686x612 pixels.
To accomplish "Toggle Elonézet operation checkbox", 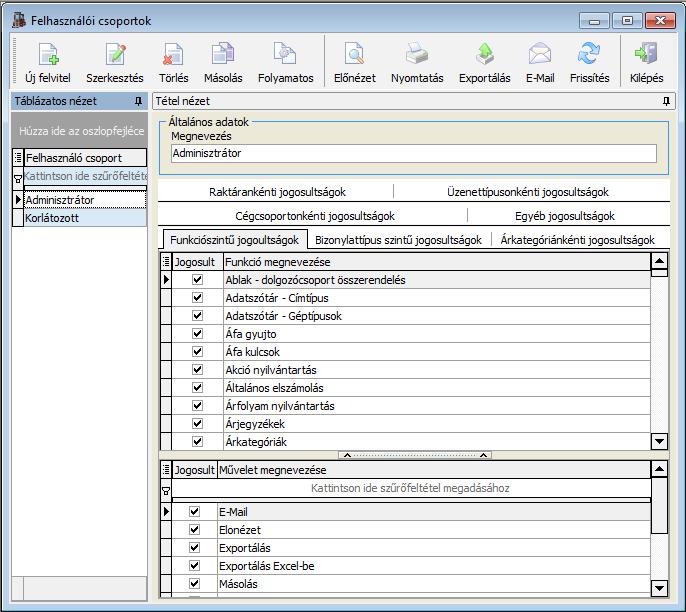I will pos(194,529).
